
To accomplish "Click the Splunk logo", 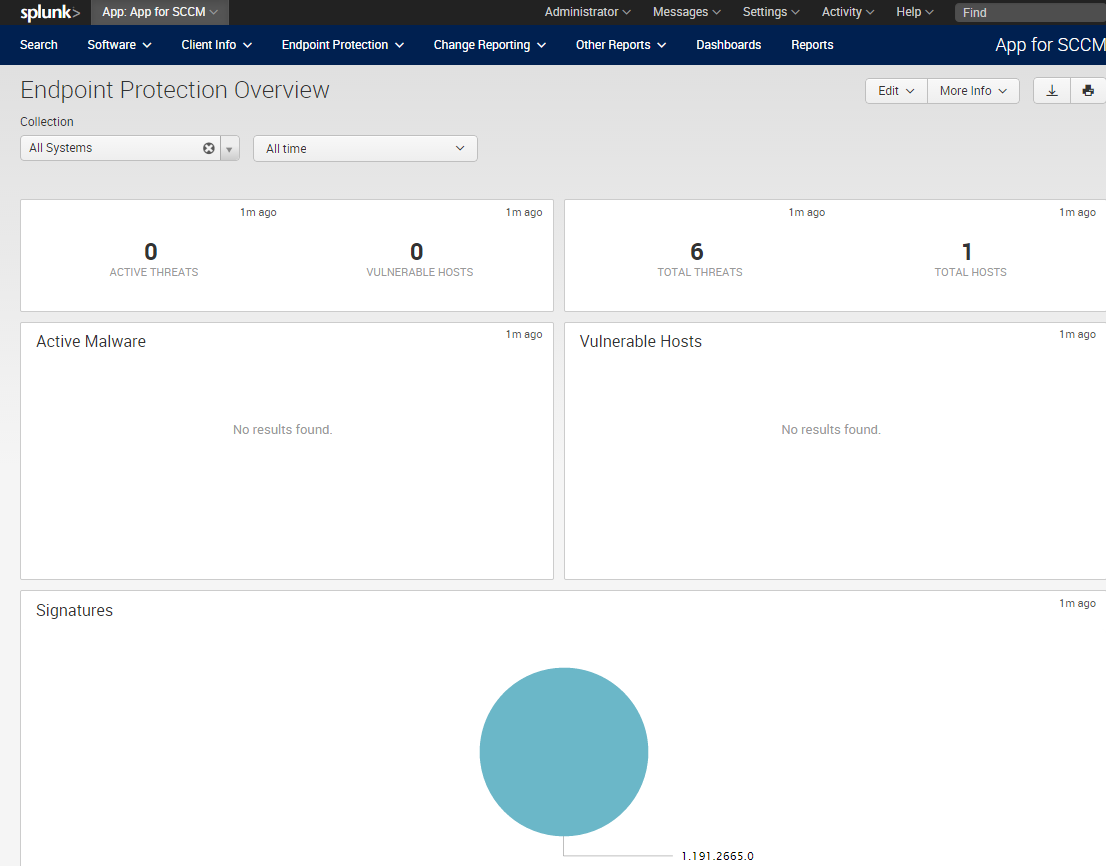I will (50, 13).
